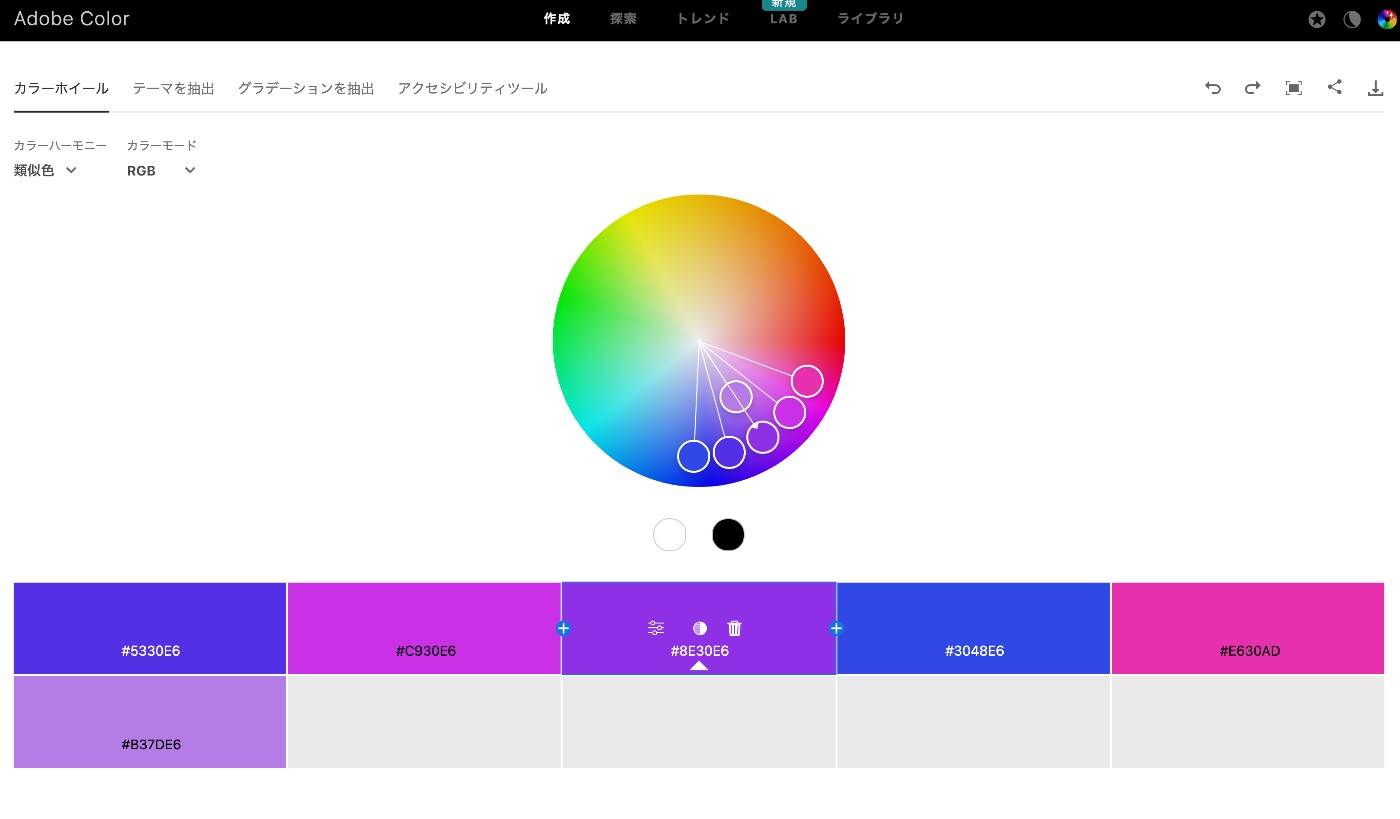Click the undo arrow icon
1400x819 pixels.
(x=1213, y=88)
